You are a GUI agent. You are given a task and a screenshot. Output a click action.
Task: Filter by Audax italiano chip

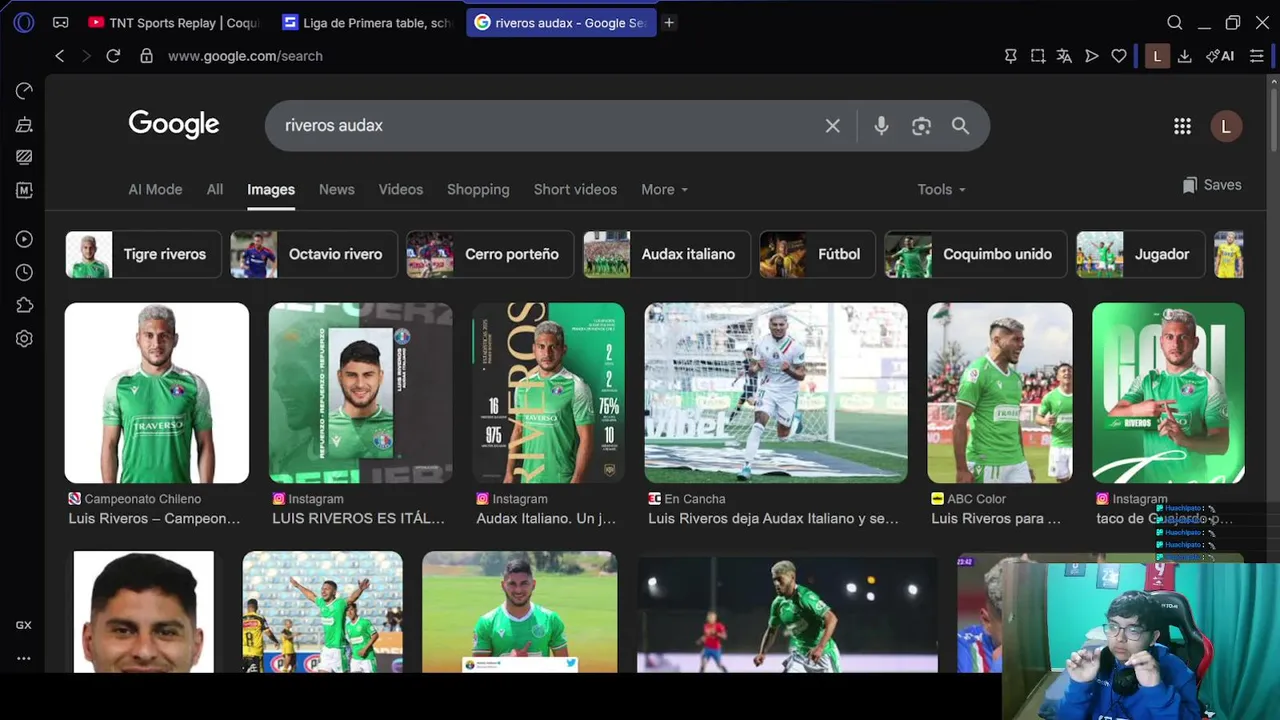[x=667, y=254]
